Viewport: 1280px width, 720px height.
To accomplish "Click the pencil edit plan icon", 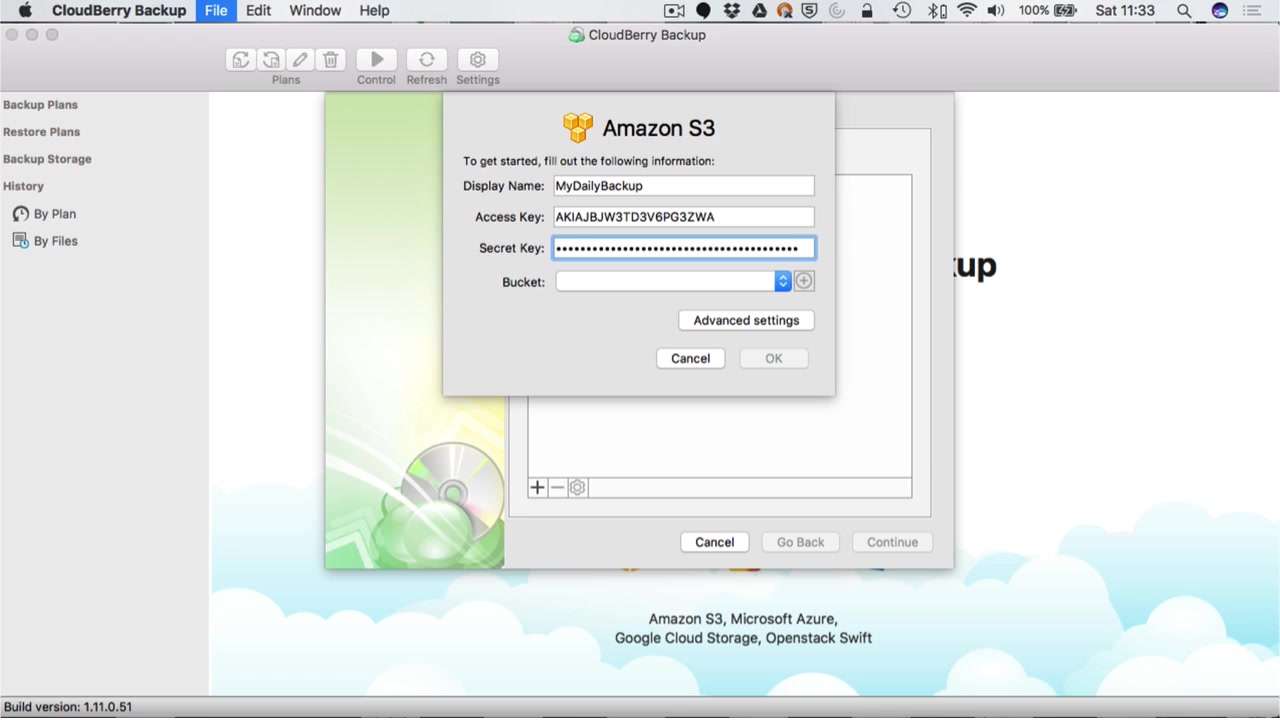I will 301,60.
